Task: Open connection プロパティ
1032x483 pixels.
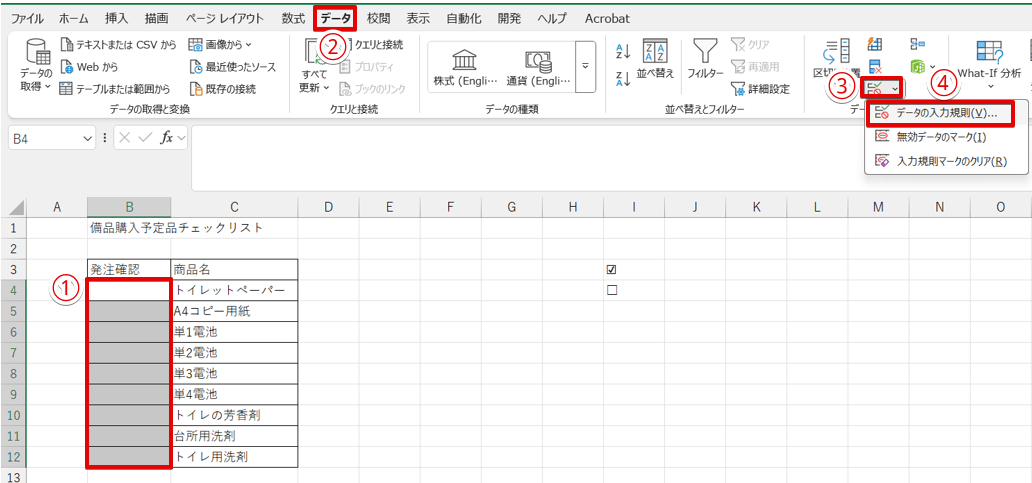Action: (367, 66)
